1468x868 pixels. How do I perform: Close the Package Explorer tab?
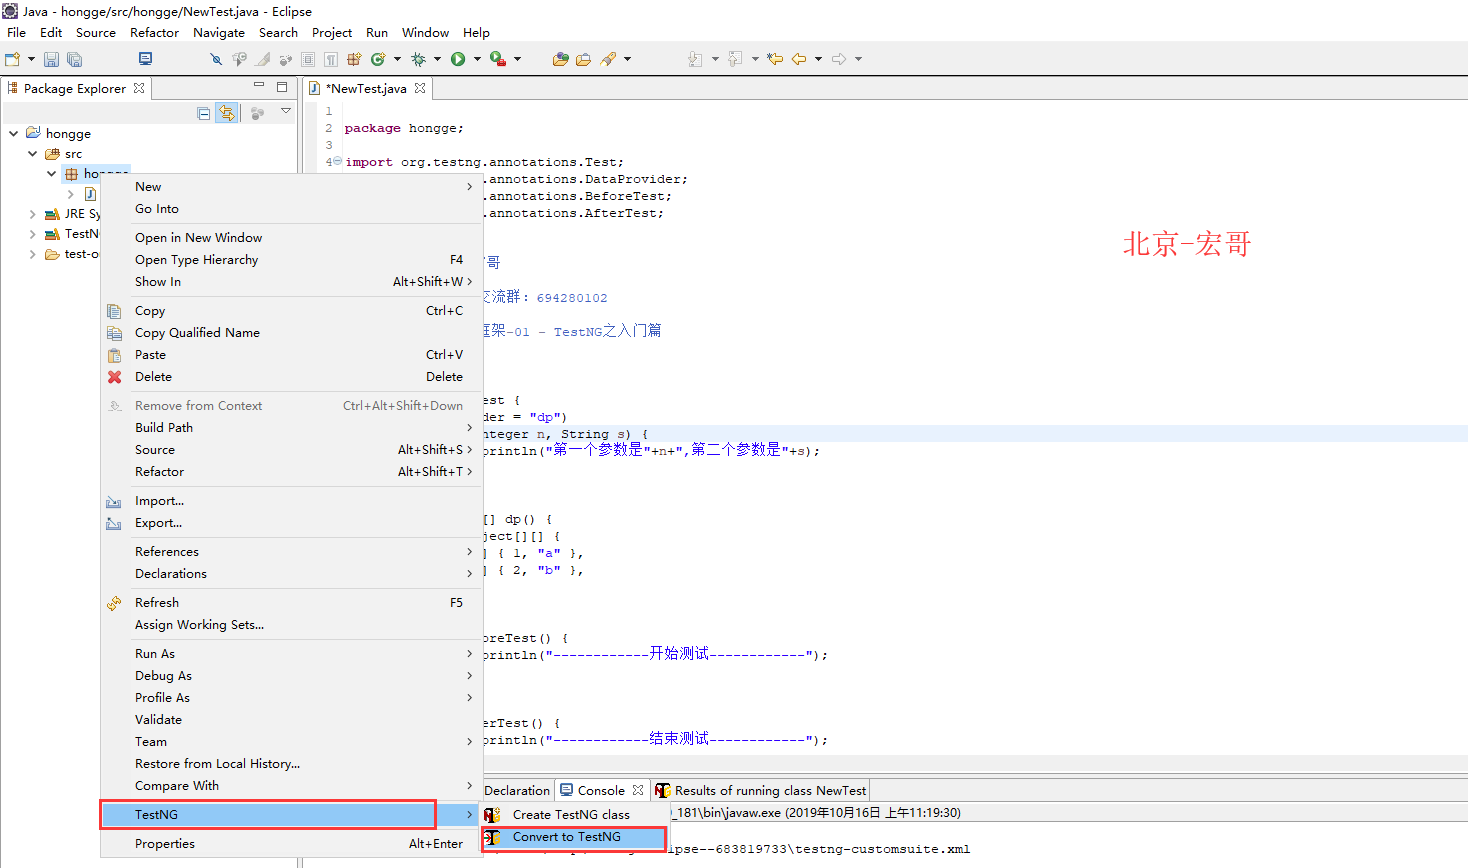[139, 88]
